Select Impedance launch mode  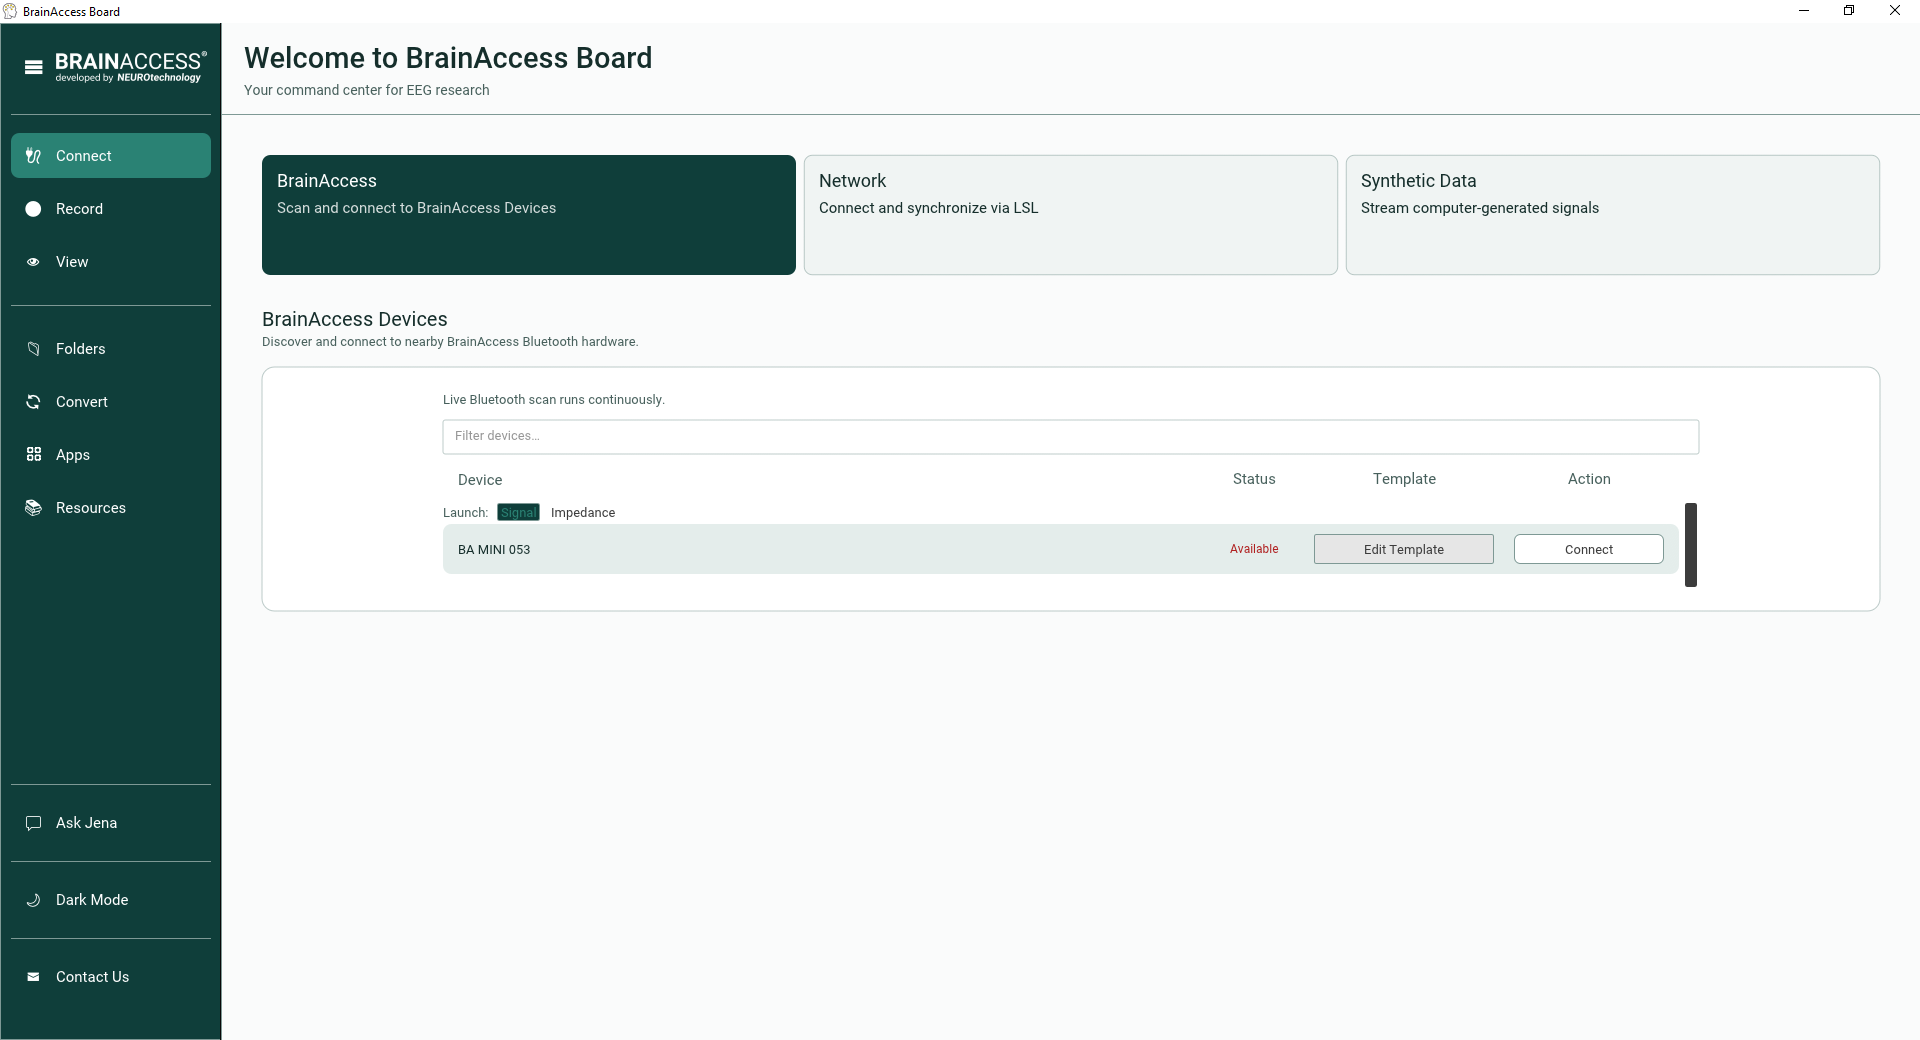pyautogui.click(x=583, y=512)
